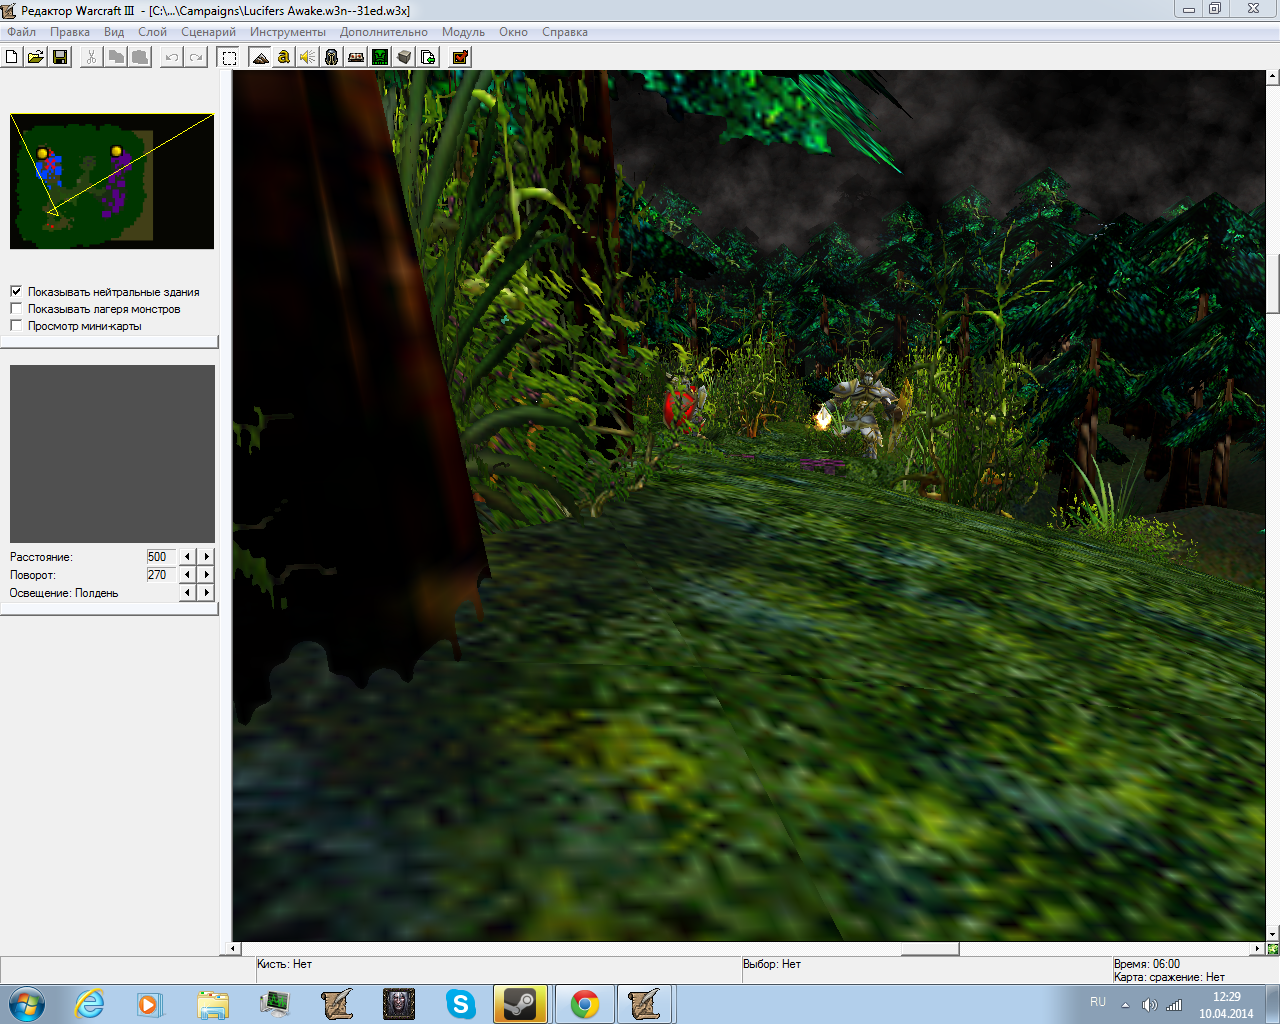Viewport: 1280px width, 1024px height.
Task: Open the Сценарий menu
Action: (208, 32)
